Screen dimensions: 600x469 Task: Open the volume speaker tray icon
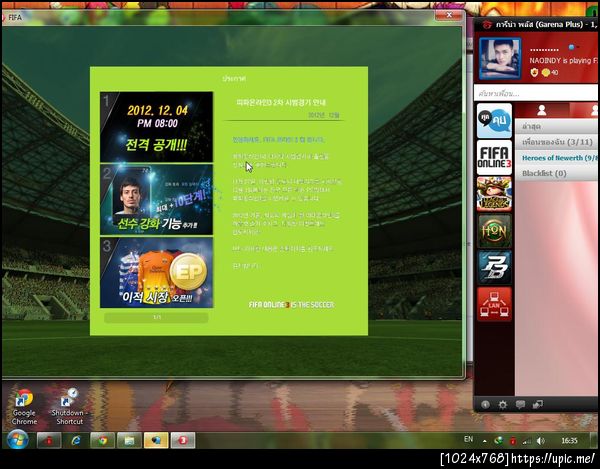coord(540,441)
